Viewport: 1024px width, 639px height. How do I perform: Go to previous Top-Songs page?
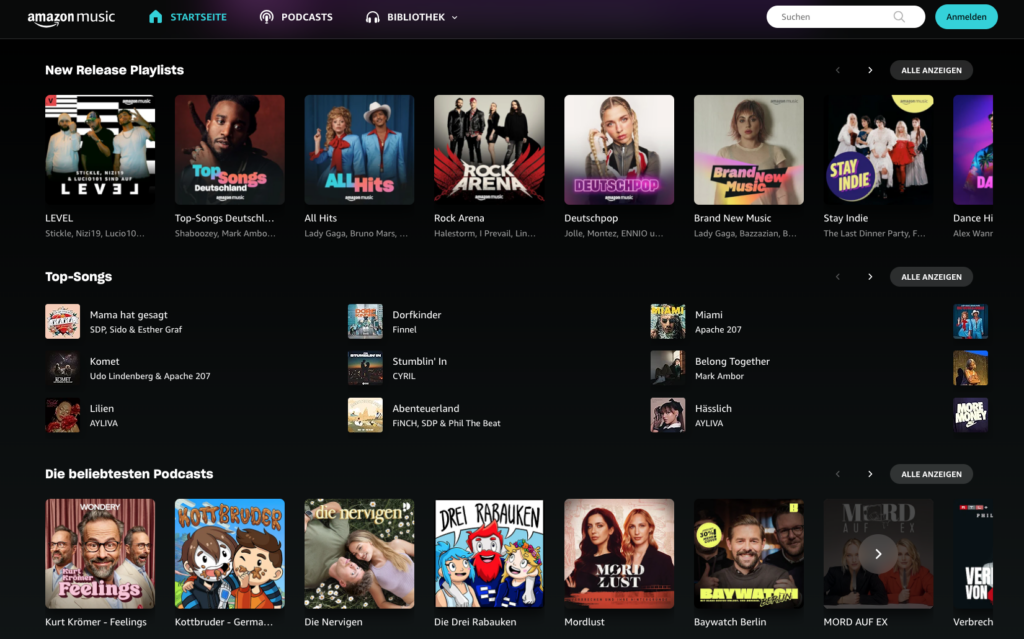click(838, 277)
